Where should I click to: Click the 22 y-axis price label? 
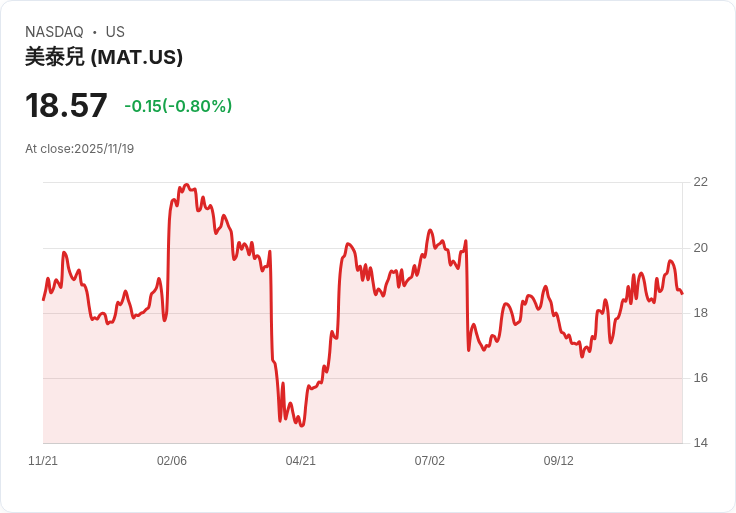(x=700, y=182)
